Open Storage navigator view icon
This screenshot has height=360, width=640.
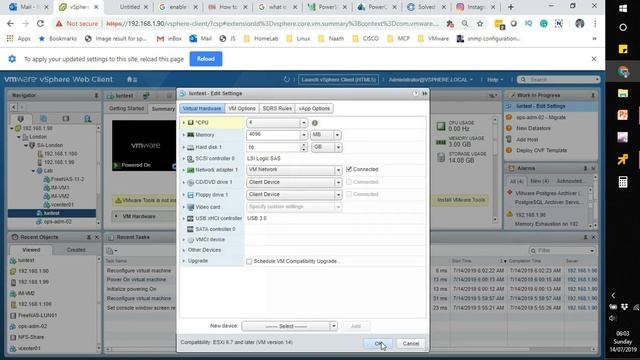(65, 119)
